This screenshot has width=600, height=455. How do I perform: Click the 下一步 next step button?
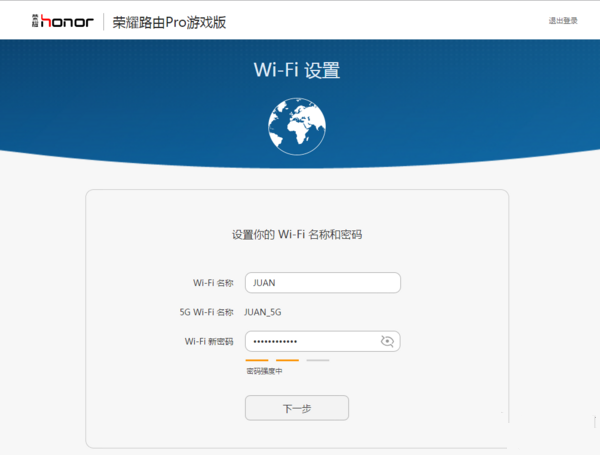(x=296, y=408)
